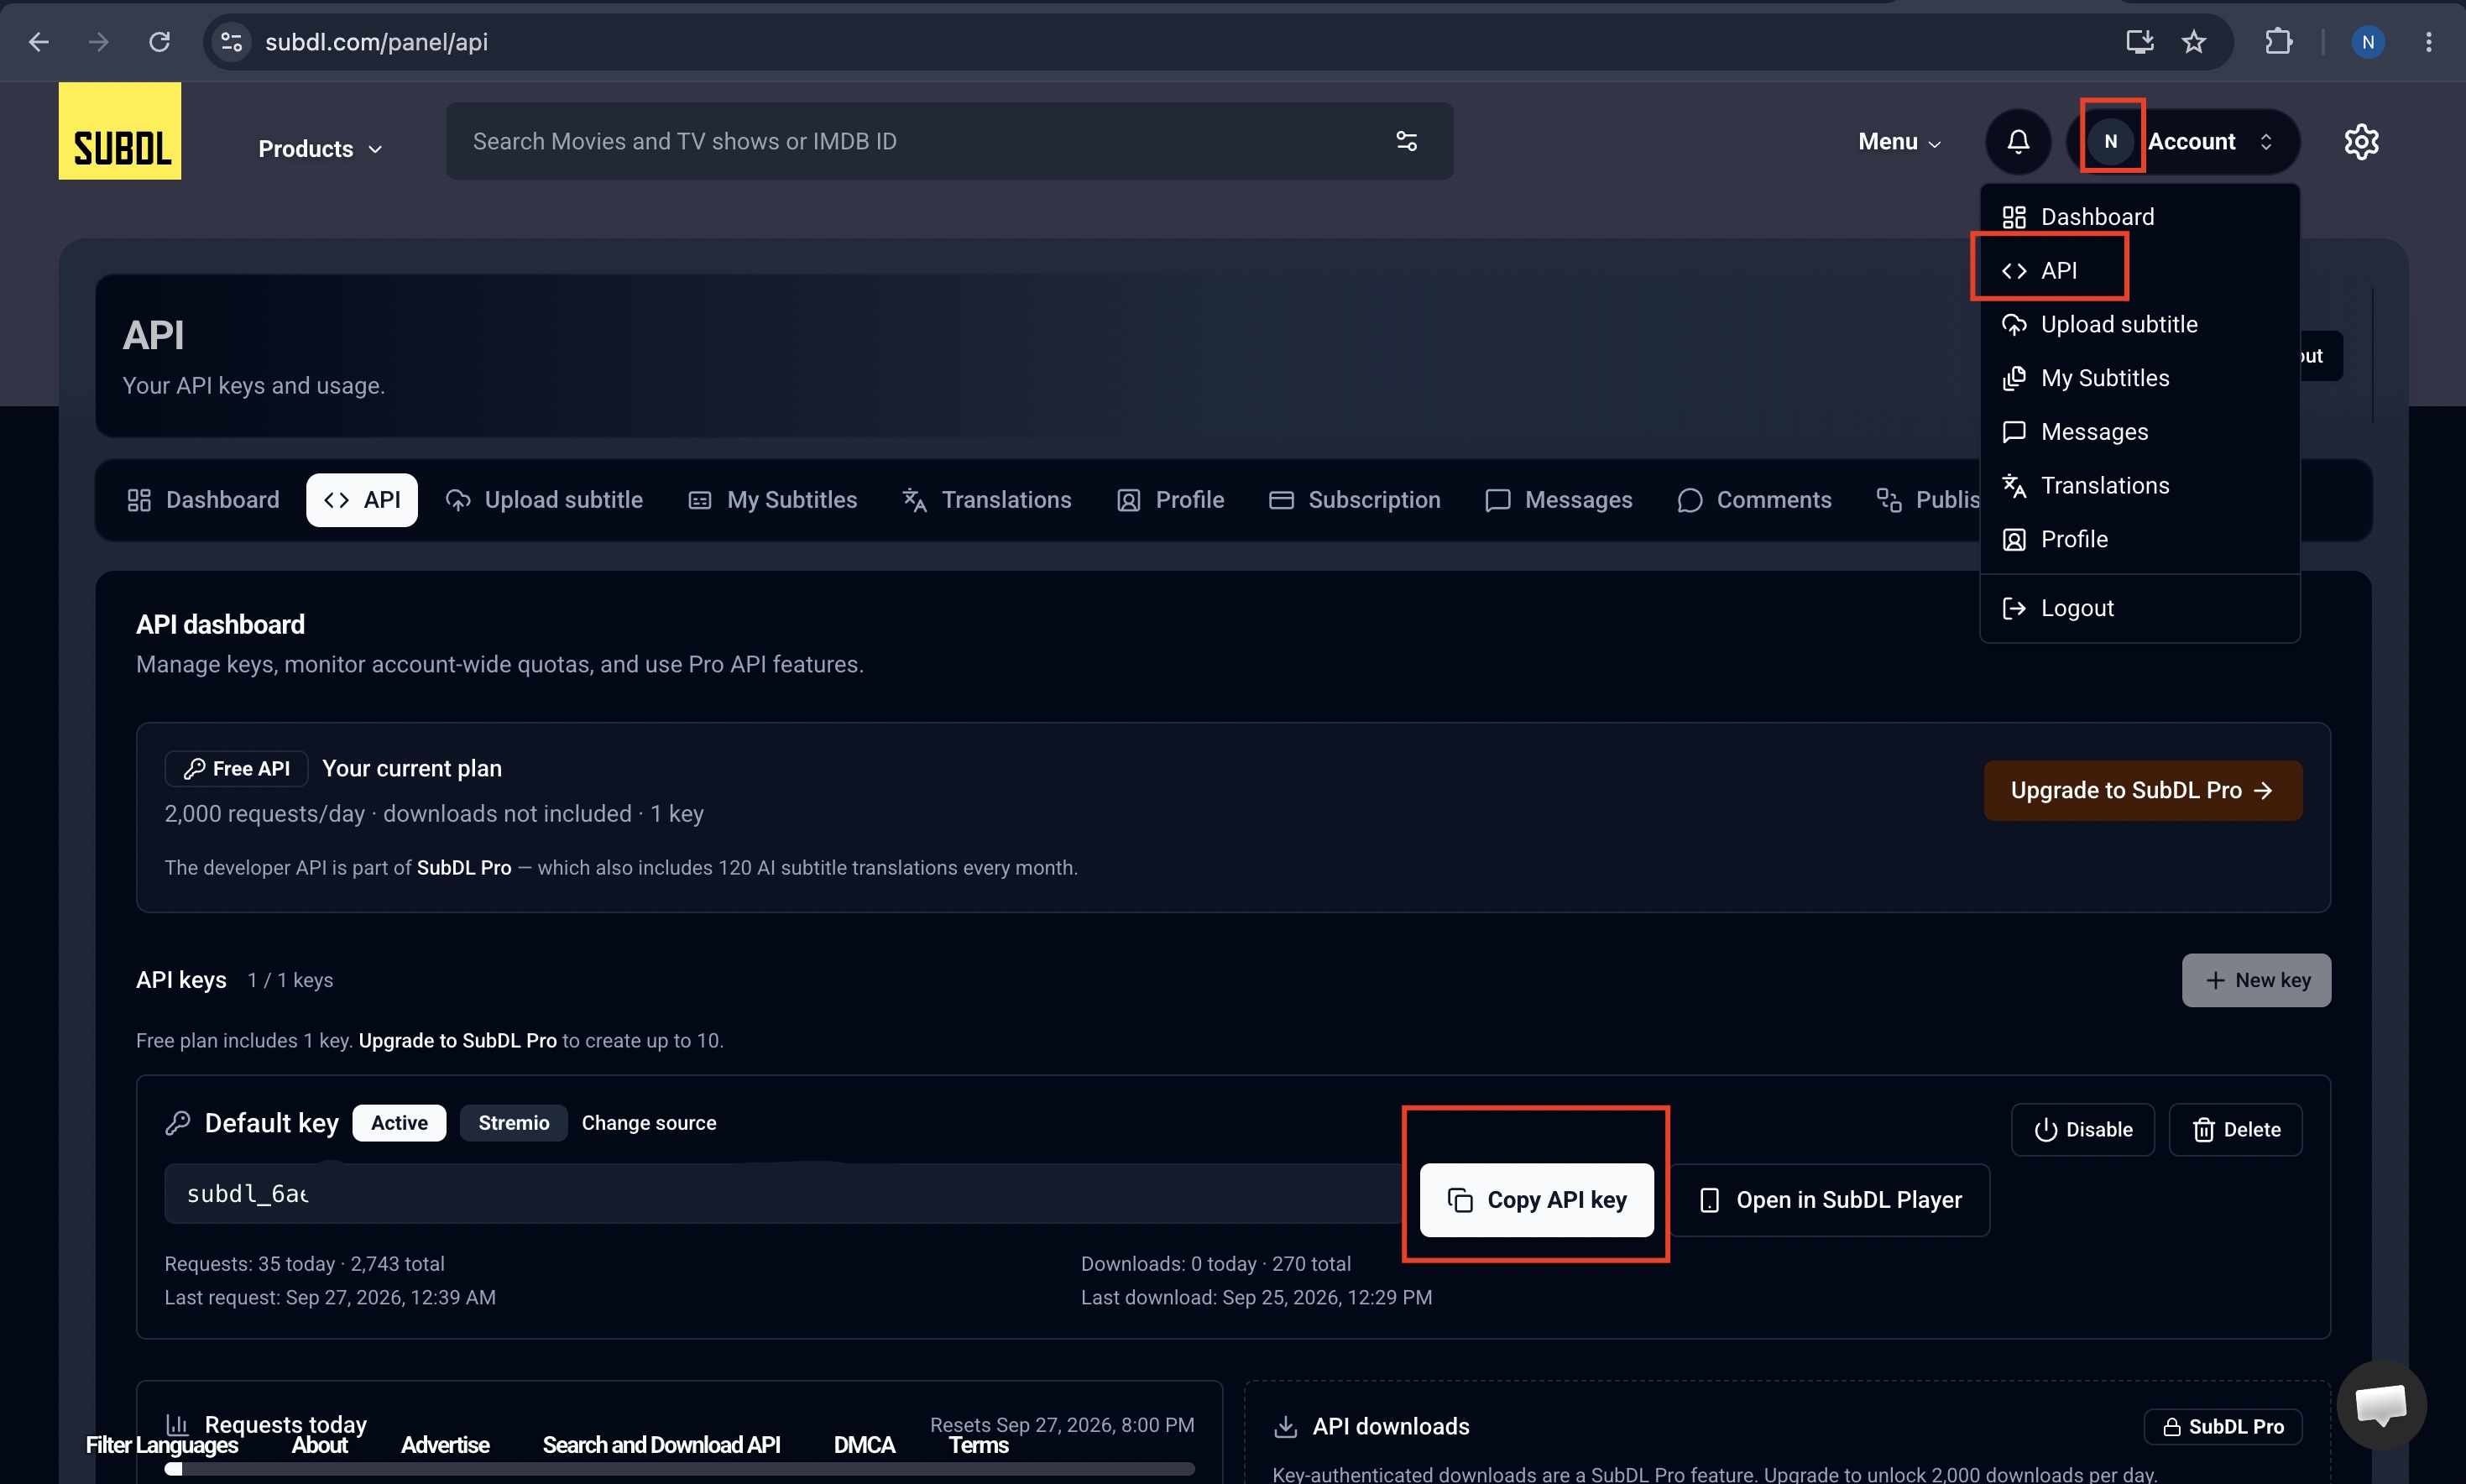Screen dimensions: 2466x1484
Task: Expand the Products dropdown
Action: (320, 149)
